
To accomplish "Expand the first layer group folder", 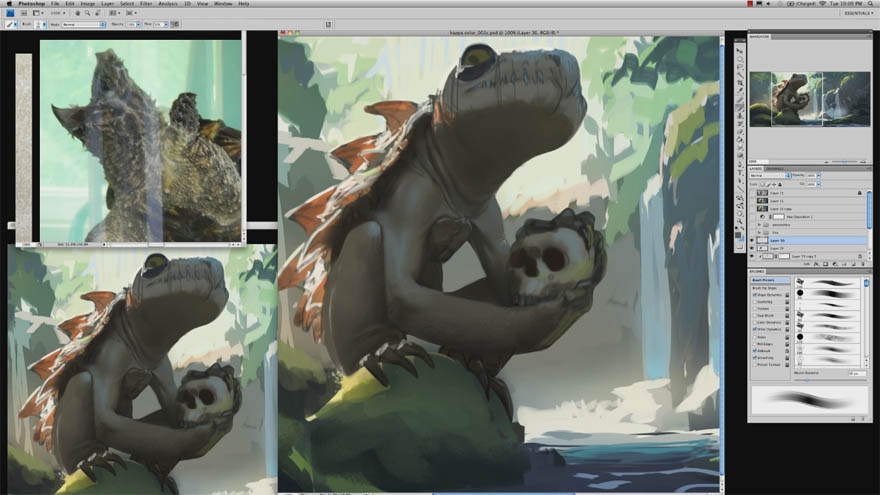I will pos(759,224).
